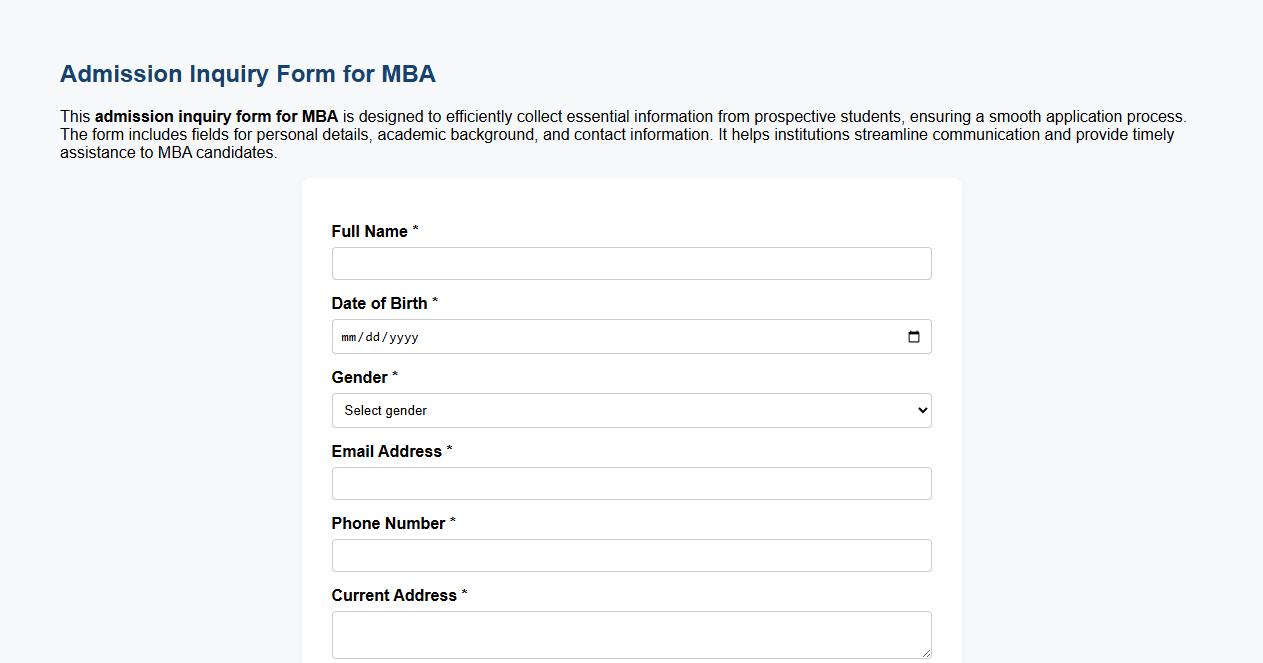Click the Full Name input field
This screenshot has width=1263, height=663.
631,263
